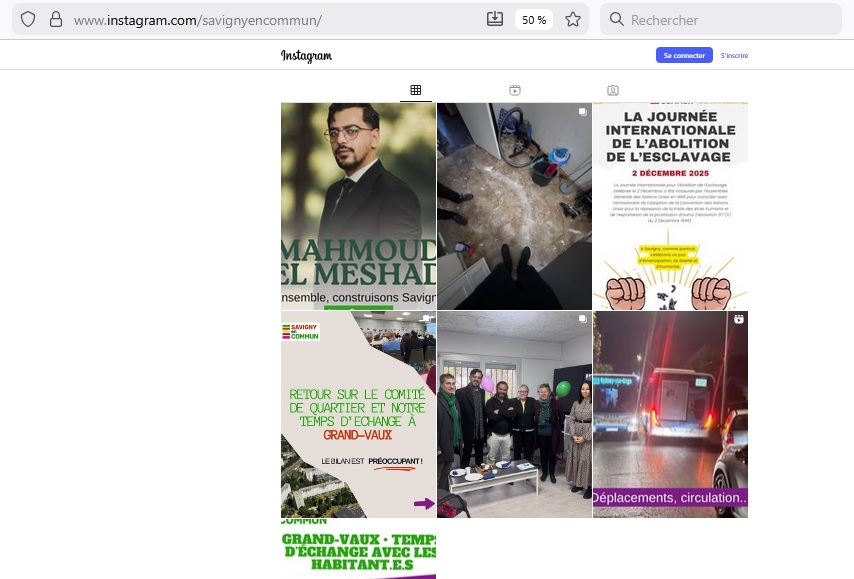Open the Abolition de l'esclavage post
The image size is (854, 579).
670,206
